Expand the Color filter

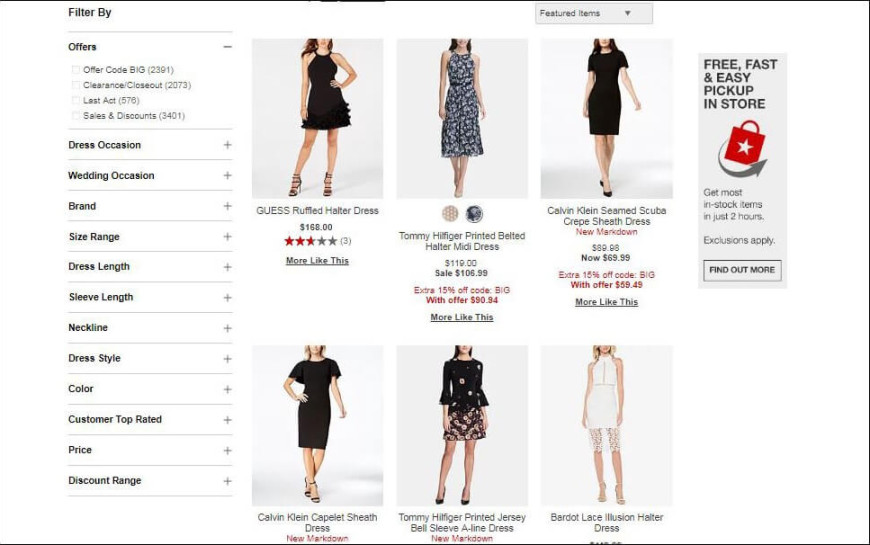pyautogui.click(x=227, y=389)
